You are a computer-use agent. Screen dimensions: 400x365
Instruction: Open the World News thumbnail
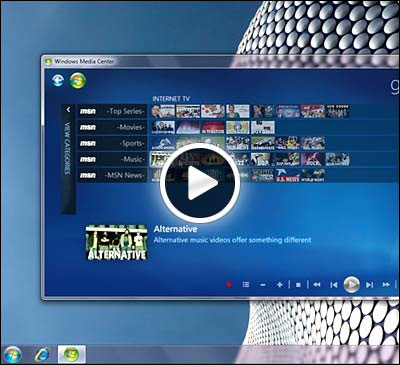[x=313, y=175]
